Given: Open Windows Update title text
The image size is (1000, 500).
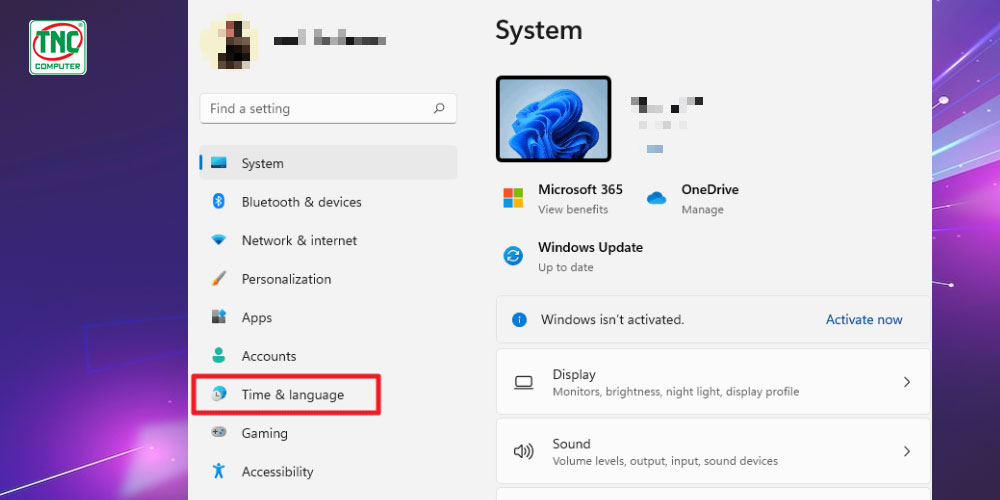Looking at the screenshot, I should pyautogui.click(x=590, y=247).
